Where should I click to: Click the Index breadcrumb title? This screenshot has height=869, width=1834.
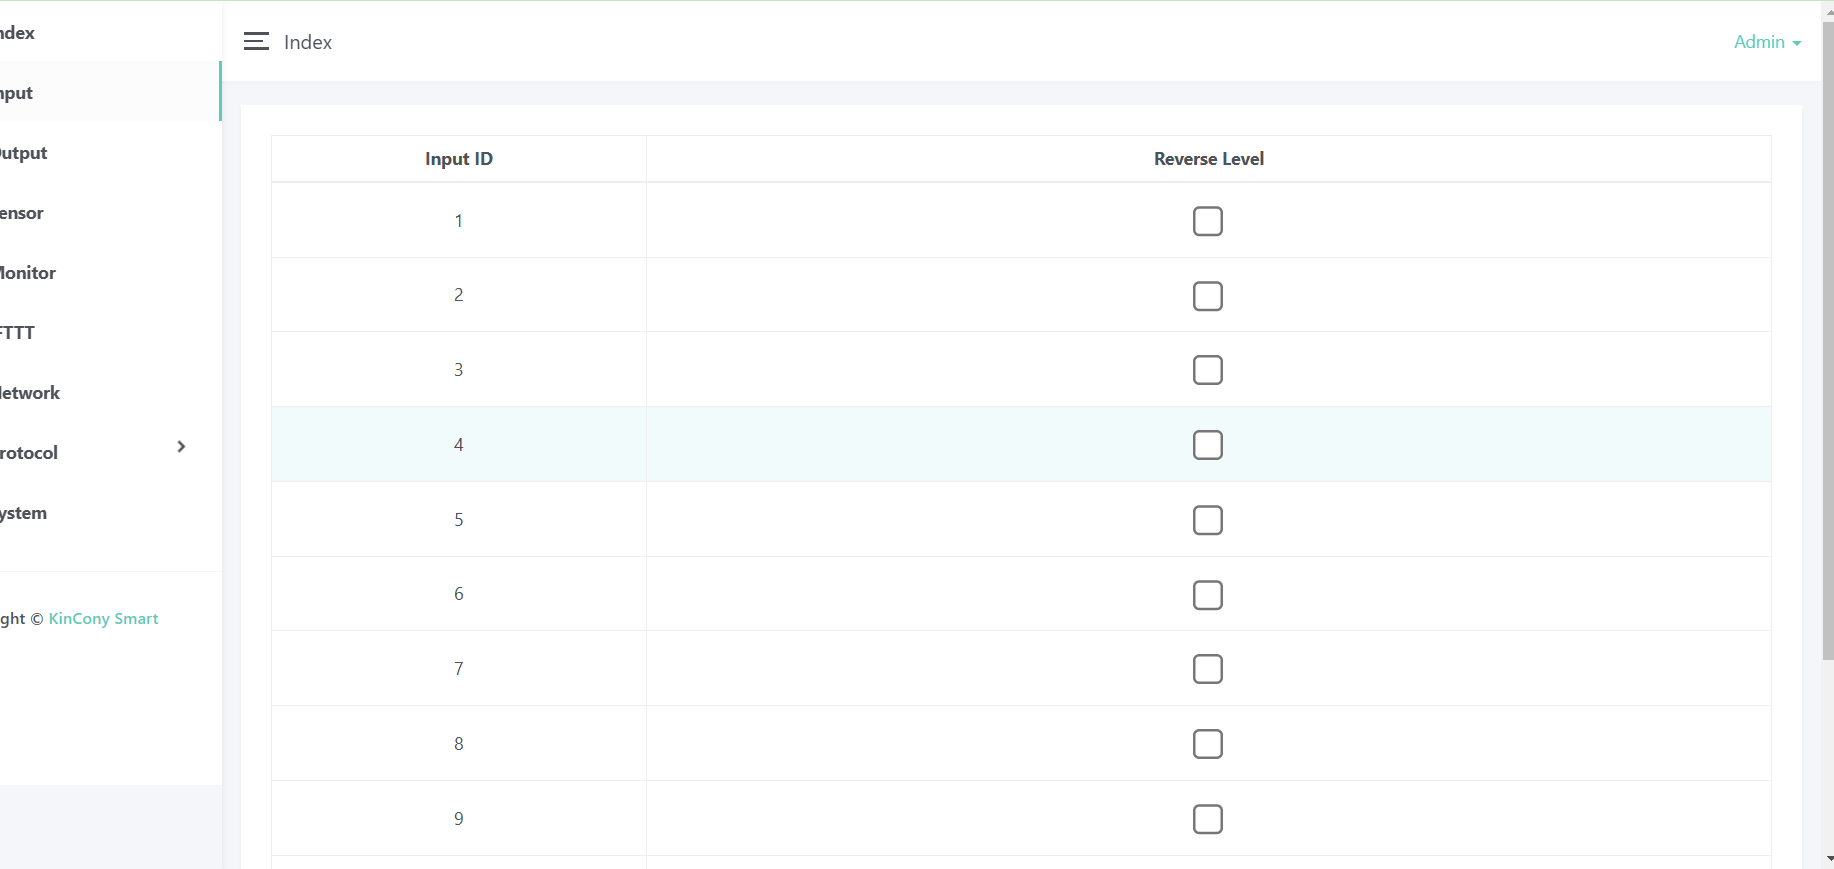click(307, 42)
